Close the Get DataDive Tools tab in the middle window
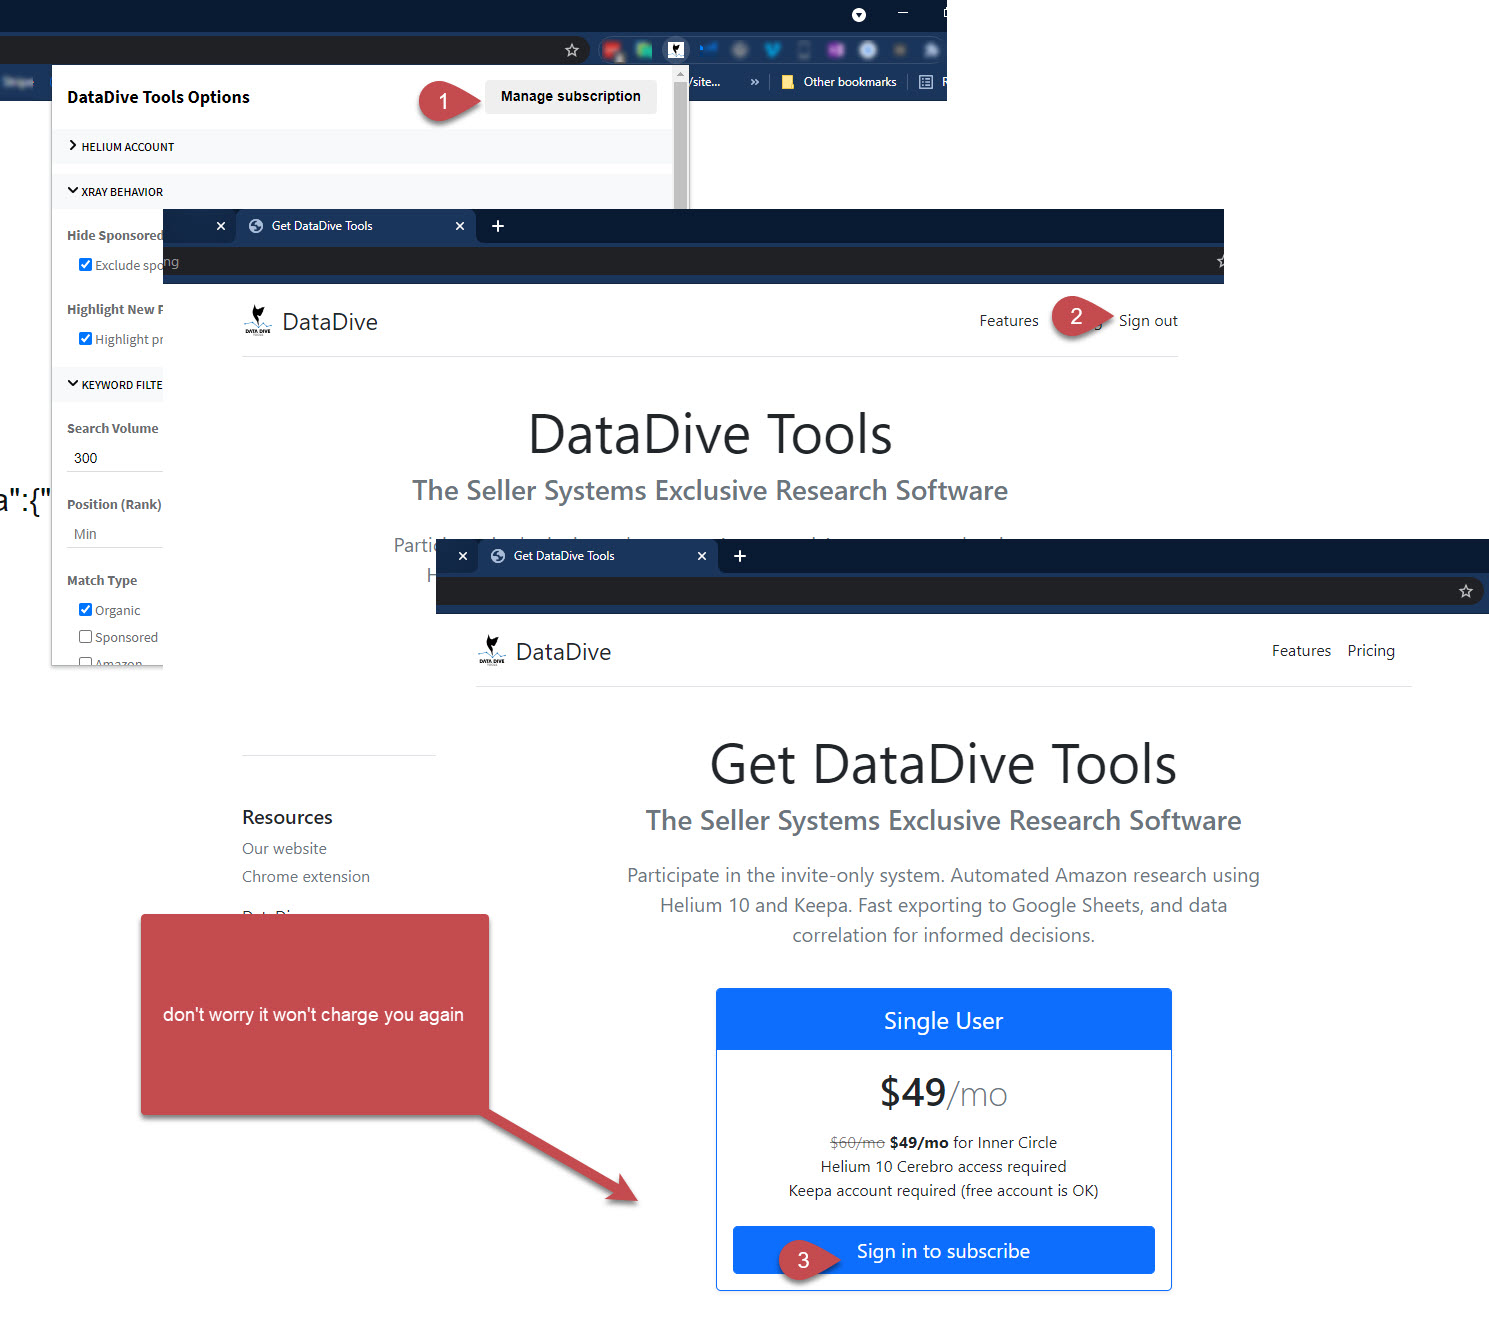Image resolution: width=1489 pixels, height=1331 pixels. (460, 226)
